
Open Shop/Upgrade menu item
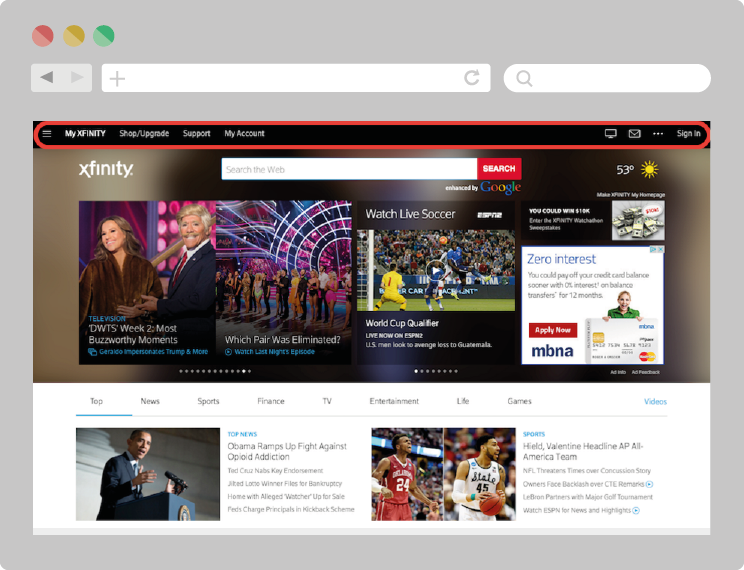(144, 134)
